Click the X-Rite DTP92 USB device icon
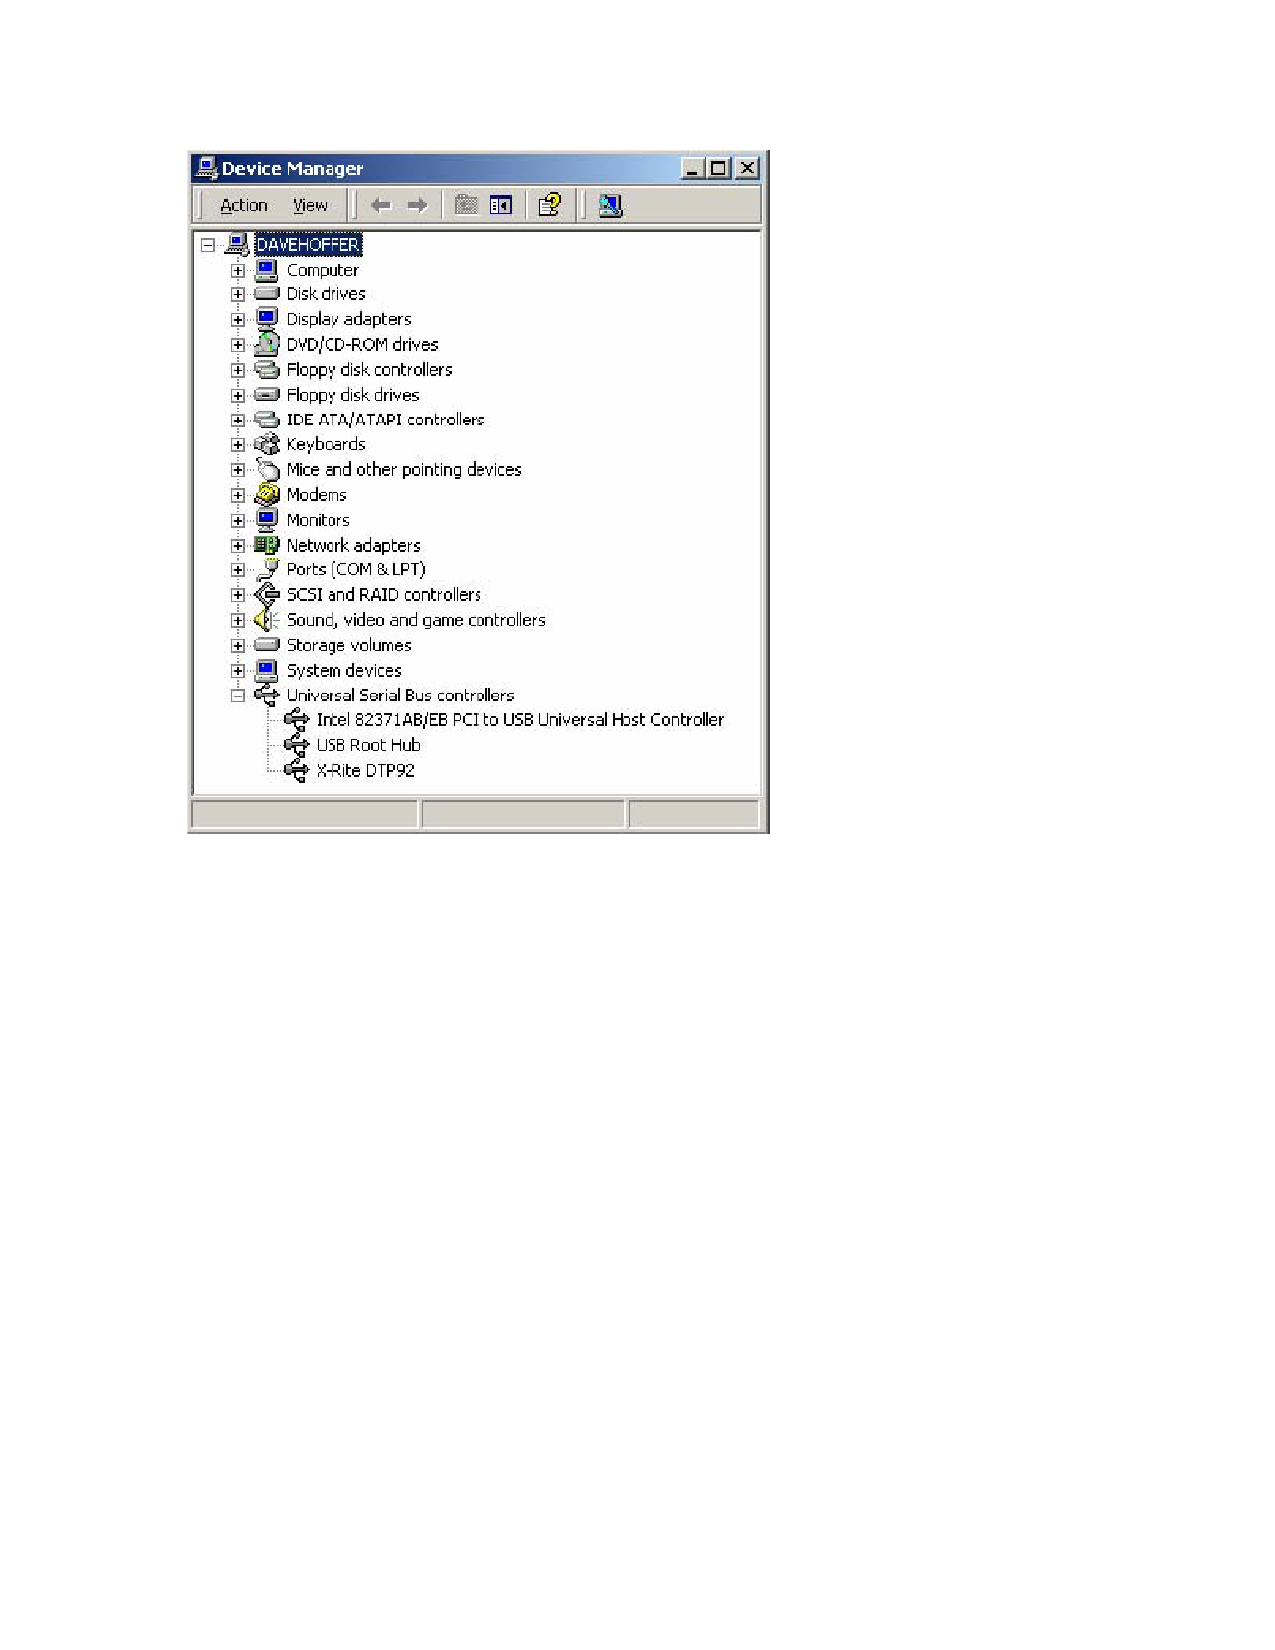The width and height of the screenshot is (1275, 1650). click(x=296, y=770)
